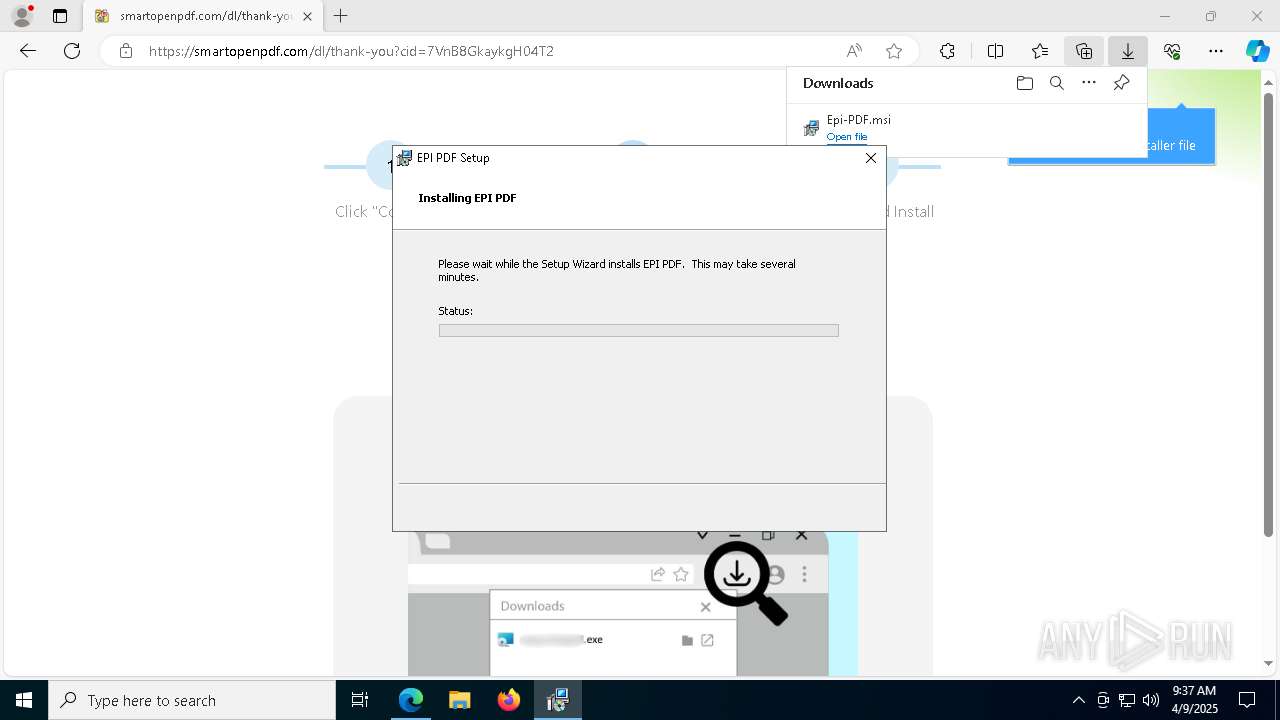The height and width of the screenshot is (720, 1280).
Task: Close the smartopenpdf.com tab
Action: pos(307,16)
